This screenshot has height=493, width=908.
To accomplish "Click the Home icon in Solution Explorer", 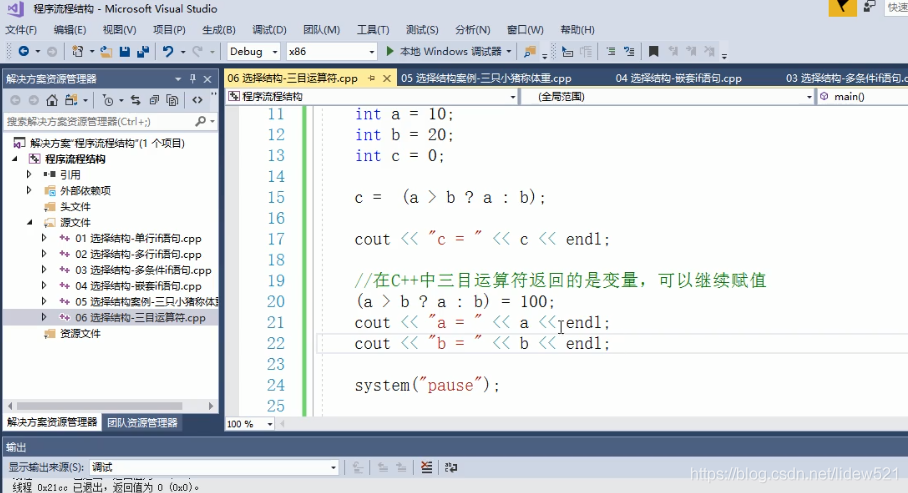I will click(52, 100).
